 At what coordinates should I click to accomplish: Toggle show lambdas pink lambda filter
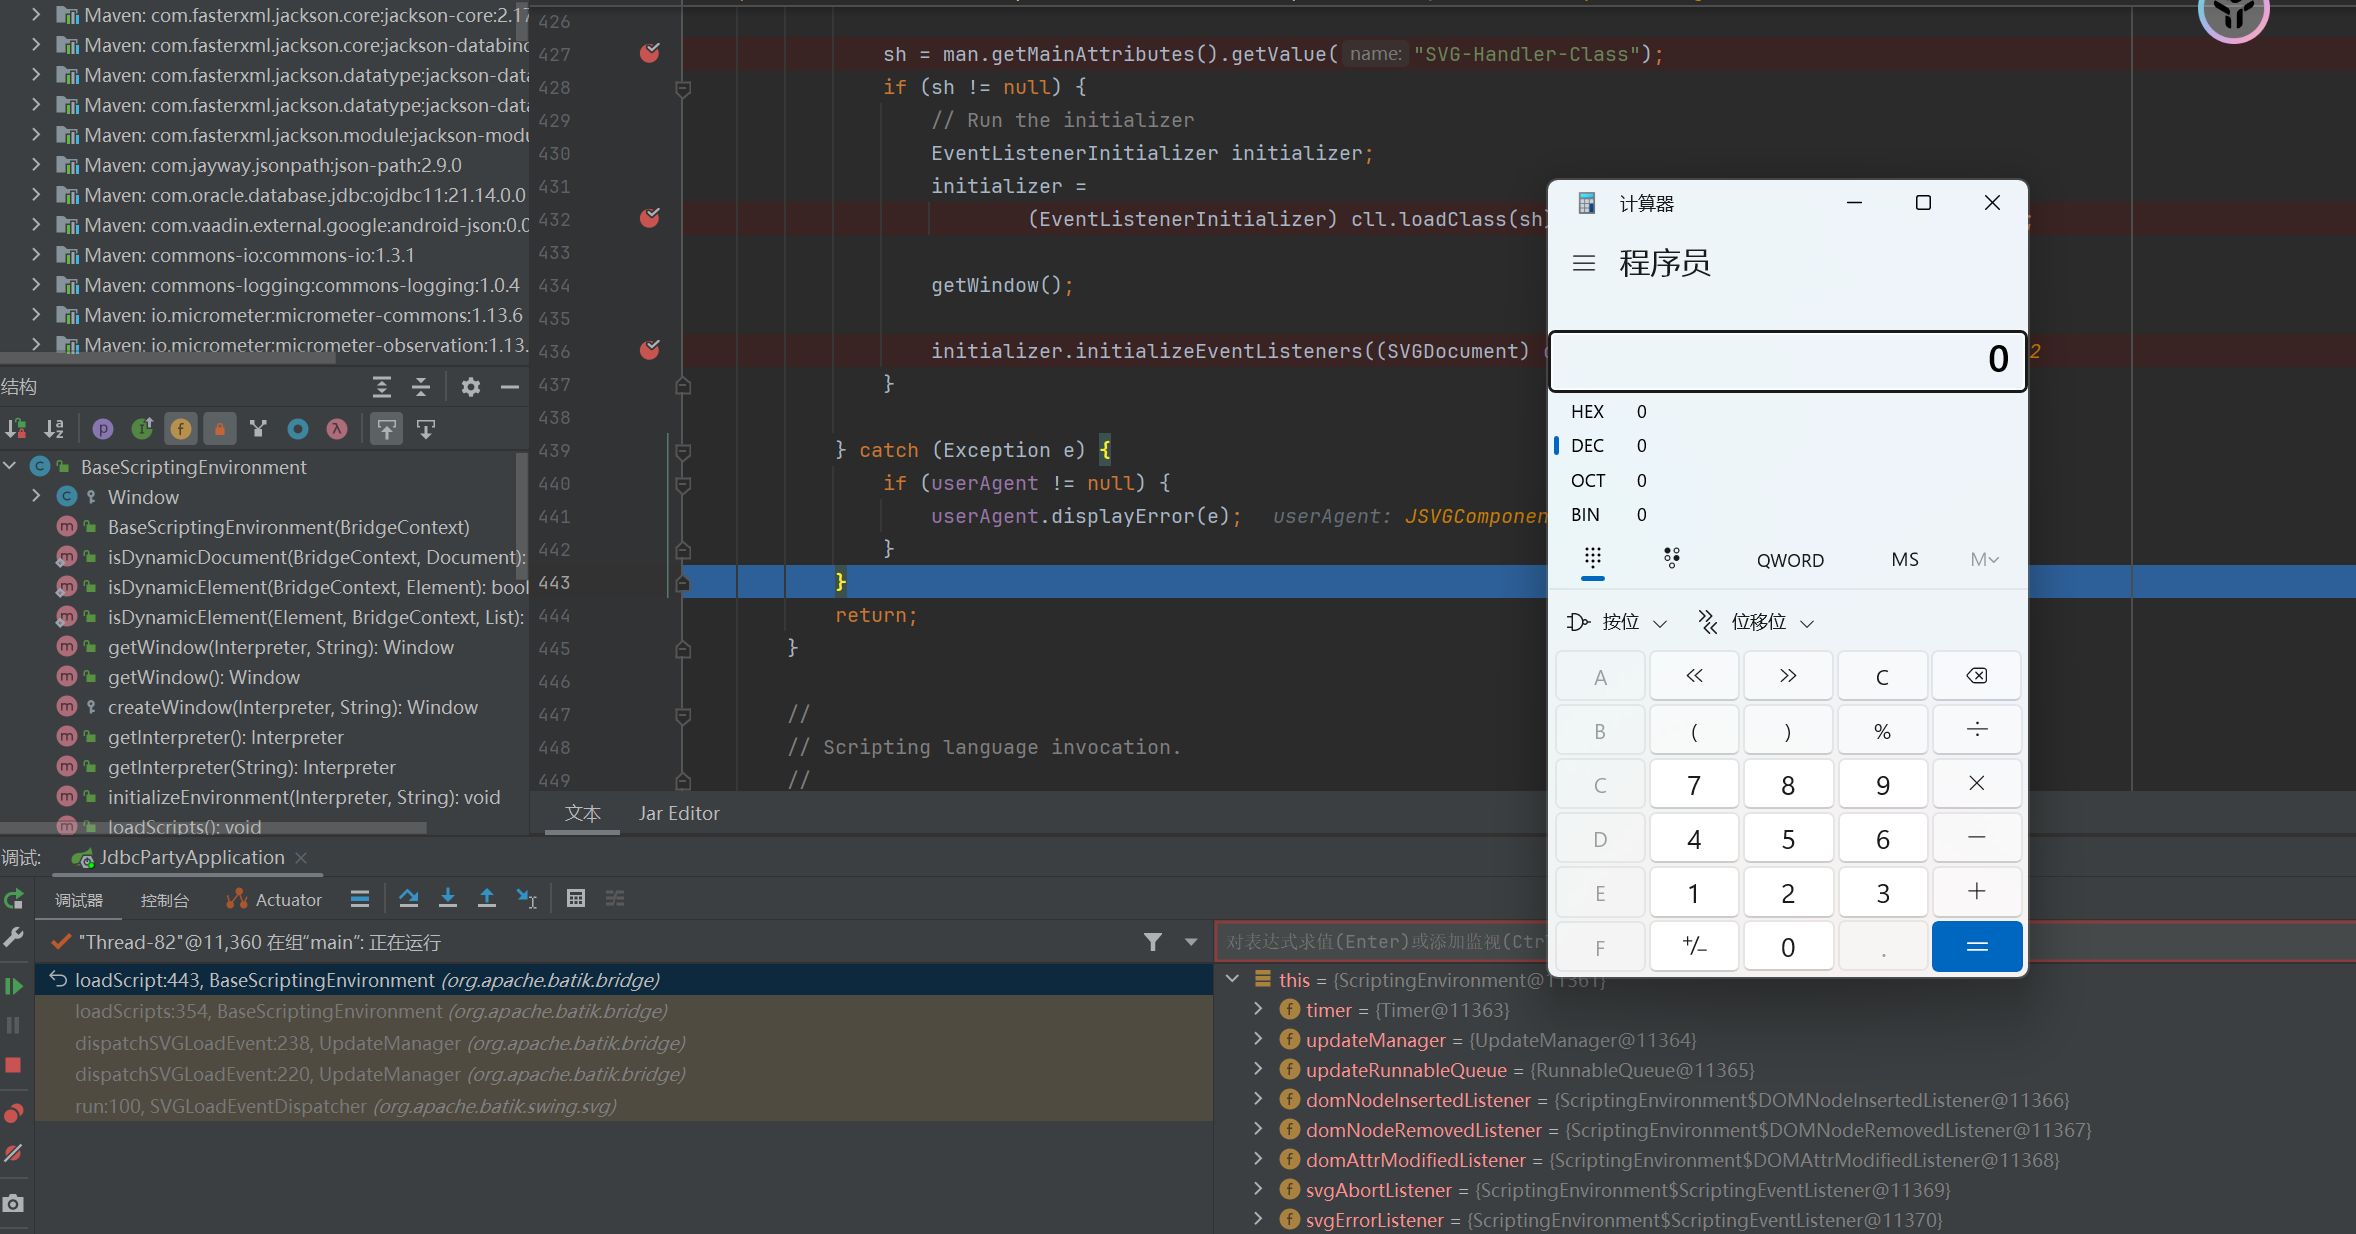pyautogui.click(x=337, y=429)
